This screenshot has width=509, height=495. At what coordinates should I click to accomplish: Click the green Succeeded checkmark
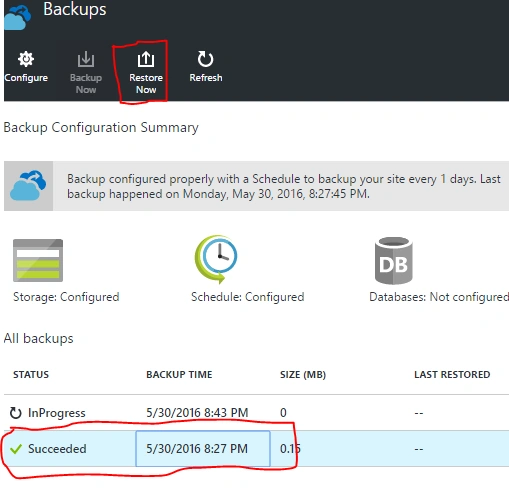pyautogui.click(x=16, y=449)
